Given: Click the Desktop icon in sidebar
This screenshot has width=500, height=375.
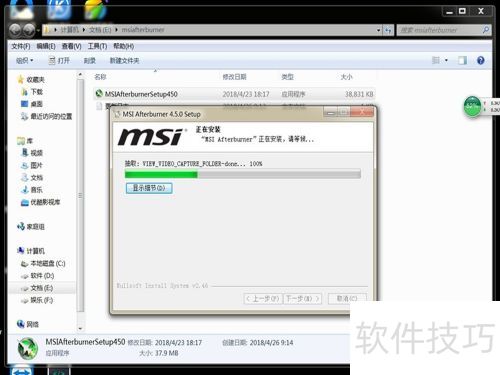Looking at the screenshot, I should [x=24, y=104].
